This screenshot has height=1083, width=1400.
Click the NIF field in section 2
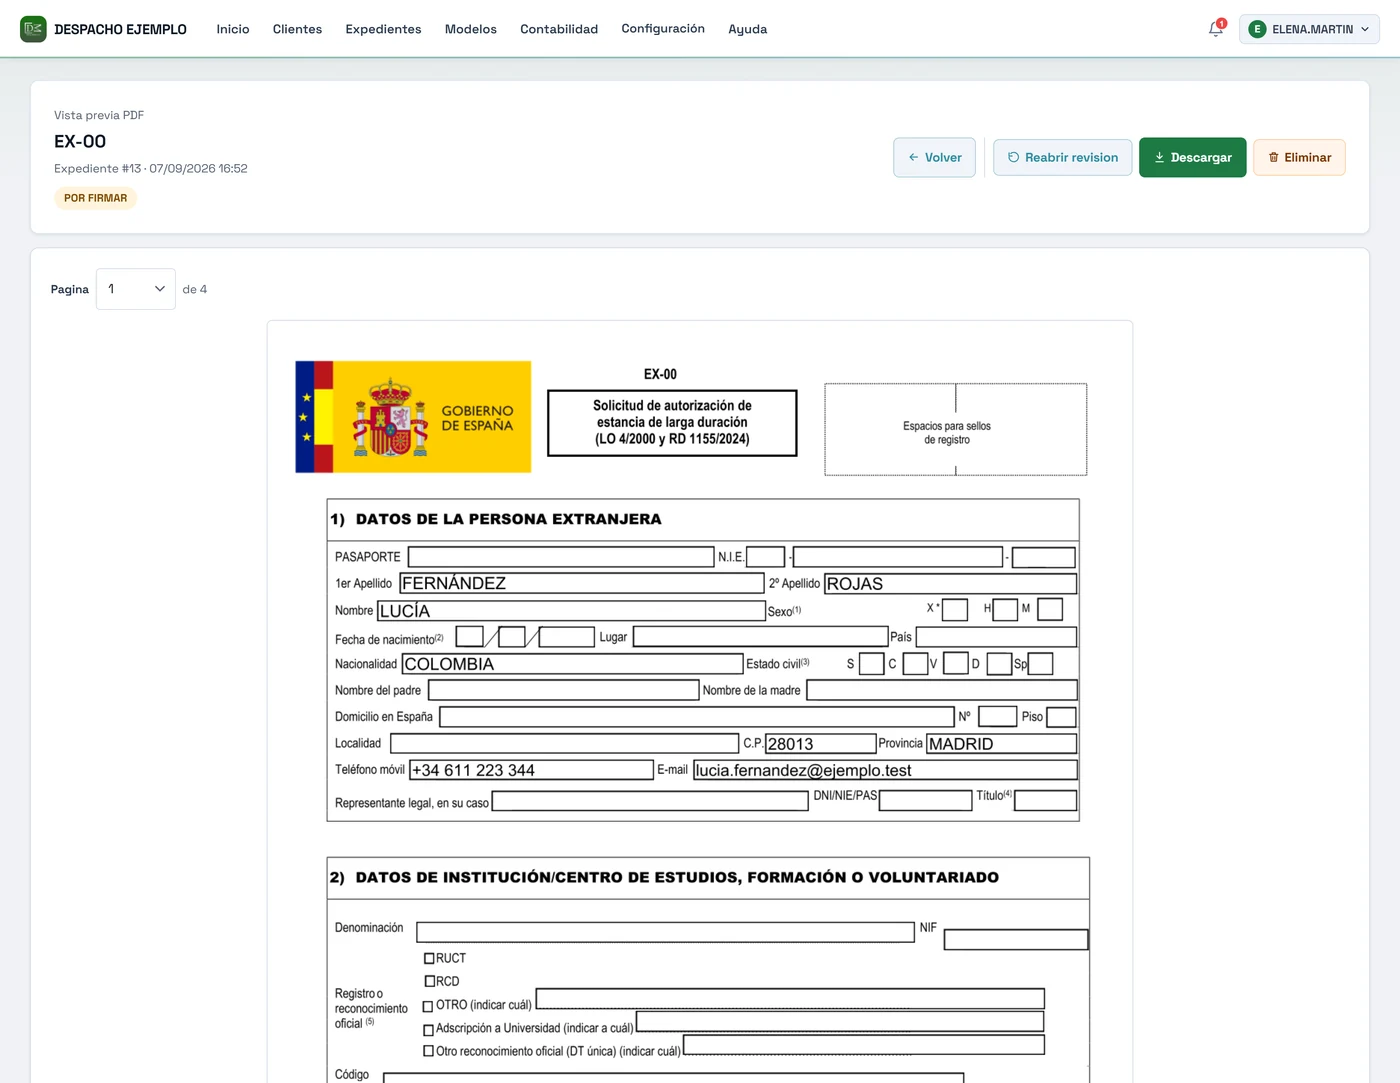pos(1016,940)
